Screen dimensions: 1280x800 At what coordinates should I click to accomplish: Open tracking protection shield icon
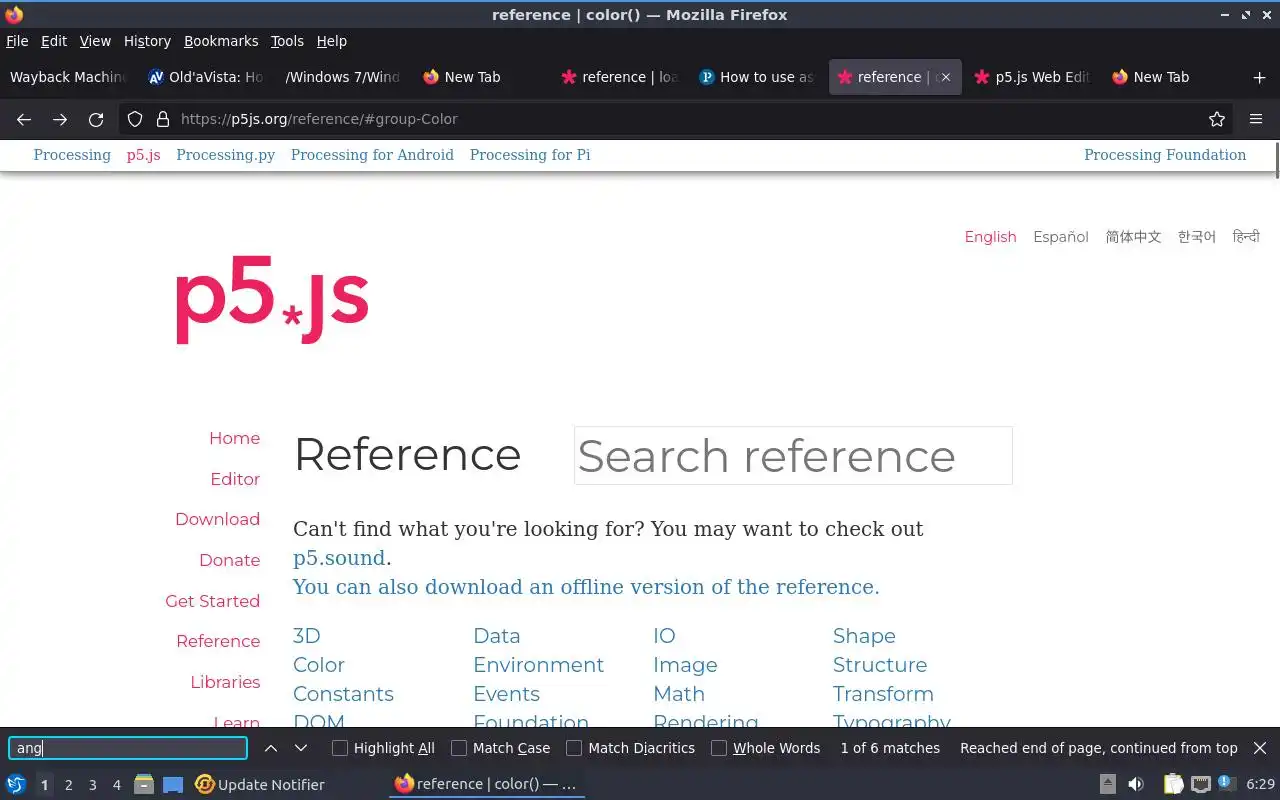point(135,119)
